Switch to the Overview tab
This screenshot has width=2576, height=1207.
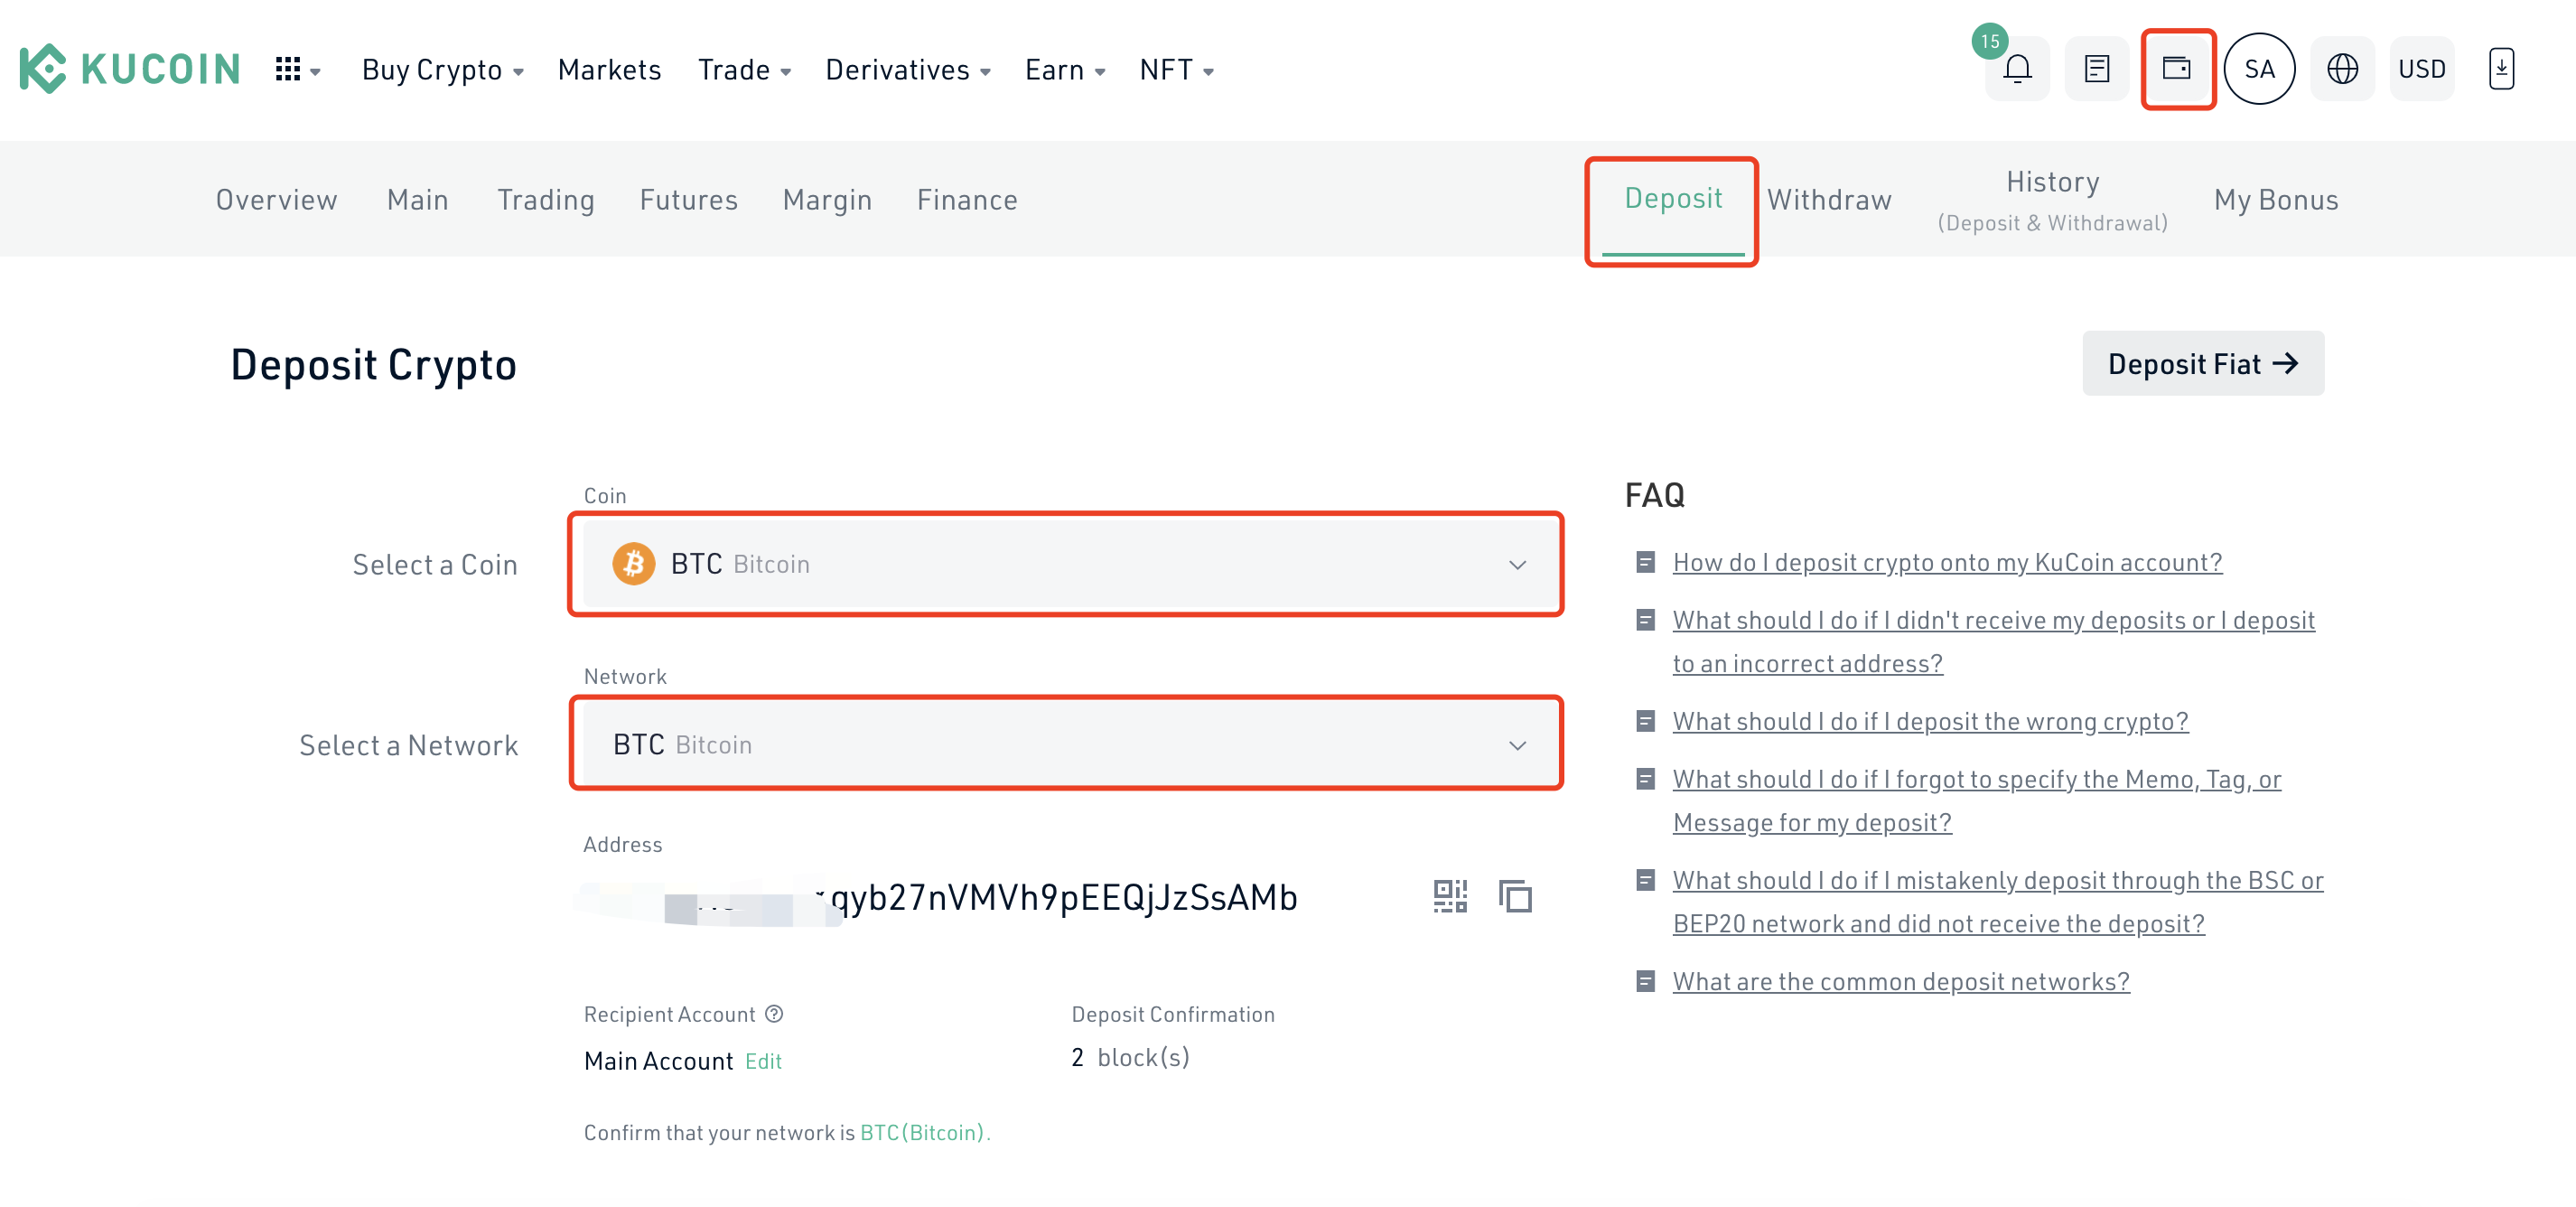pos(276,199)
